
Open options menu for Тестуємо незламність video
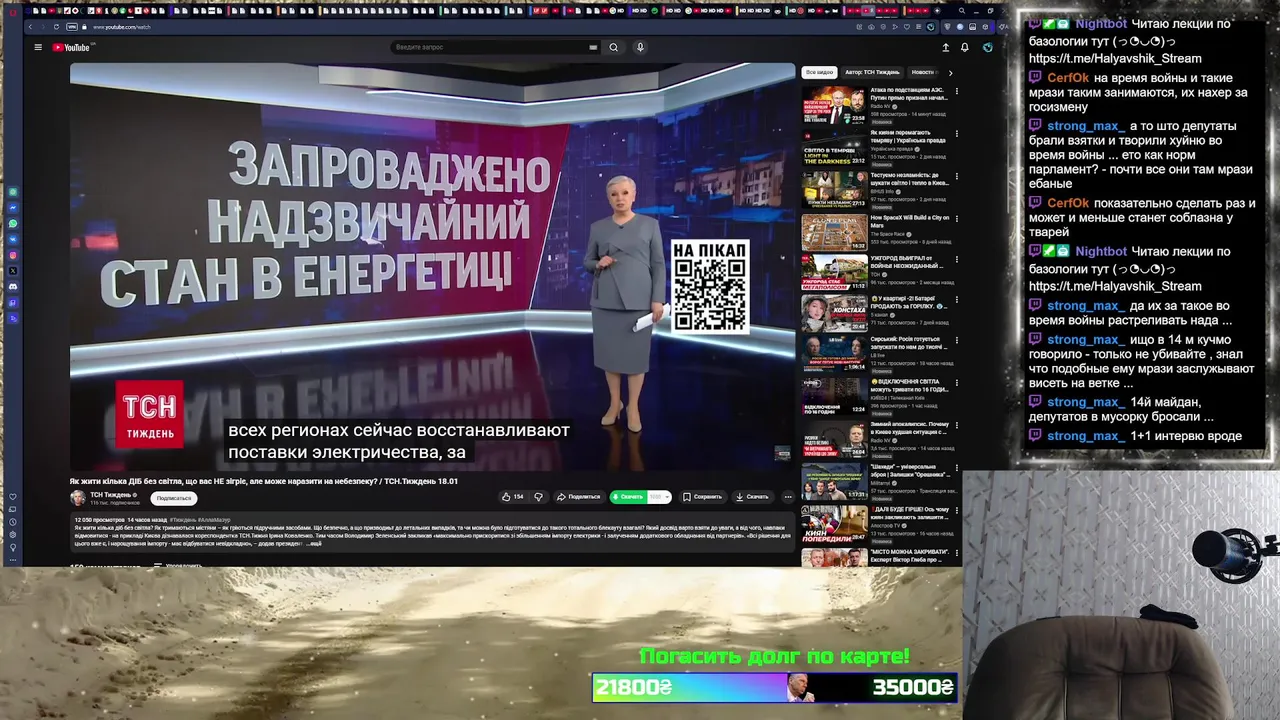pyautogui.click(x=956, y=176)
